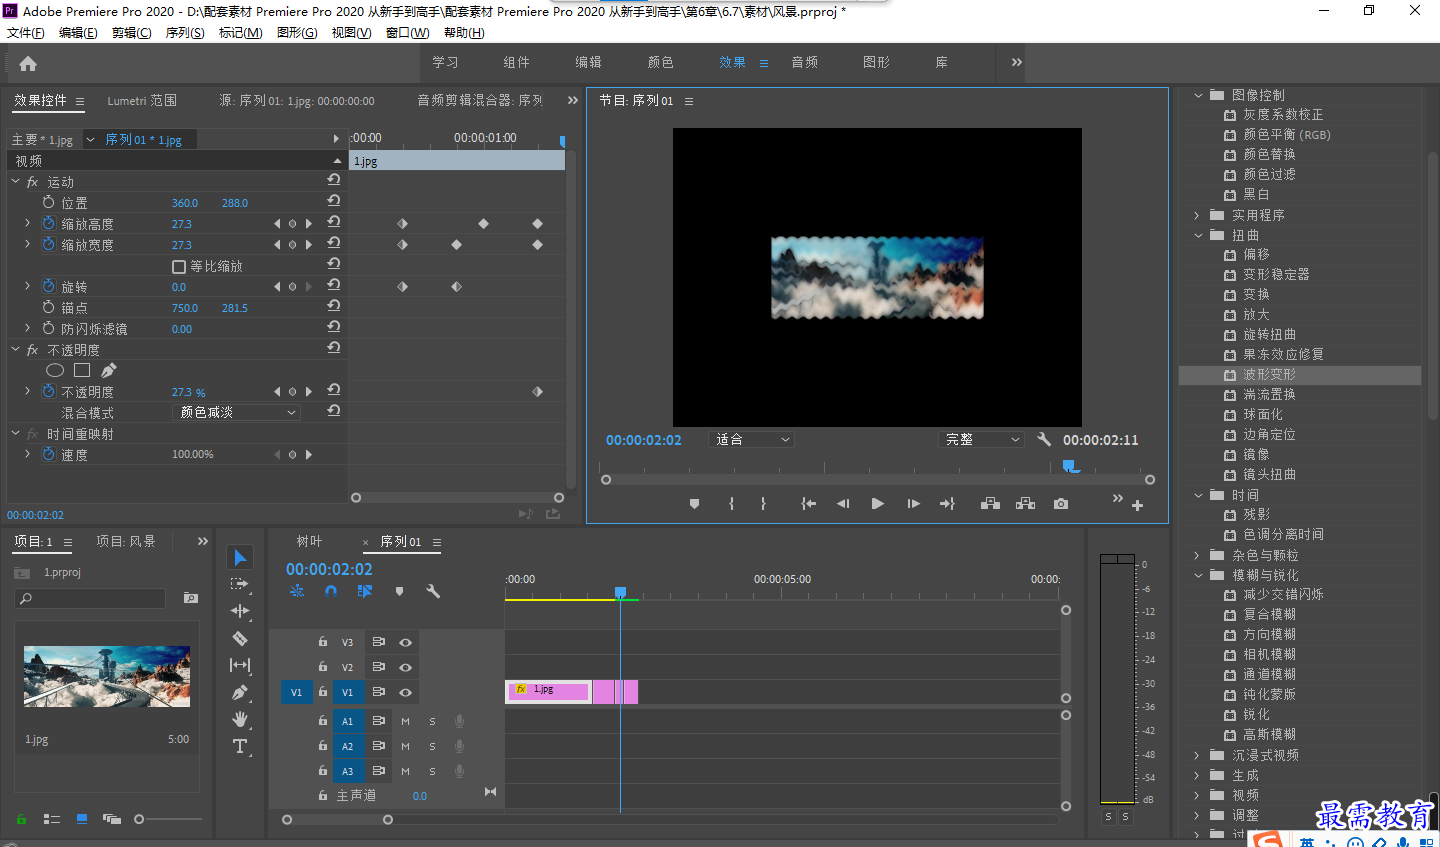The width and height of the screenshot is (1440, 847).
Task: Step back one frame in Program monitor
Action: [x=843, y=504]
